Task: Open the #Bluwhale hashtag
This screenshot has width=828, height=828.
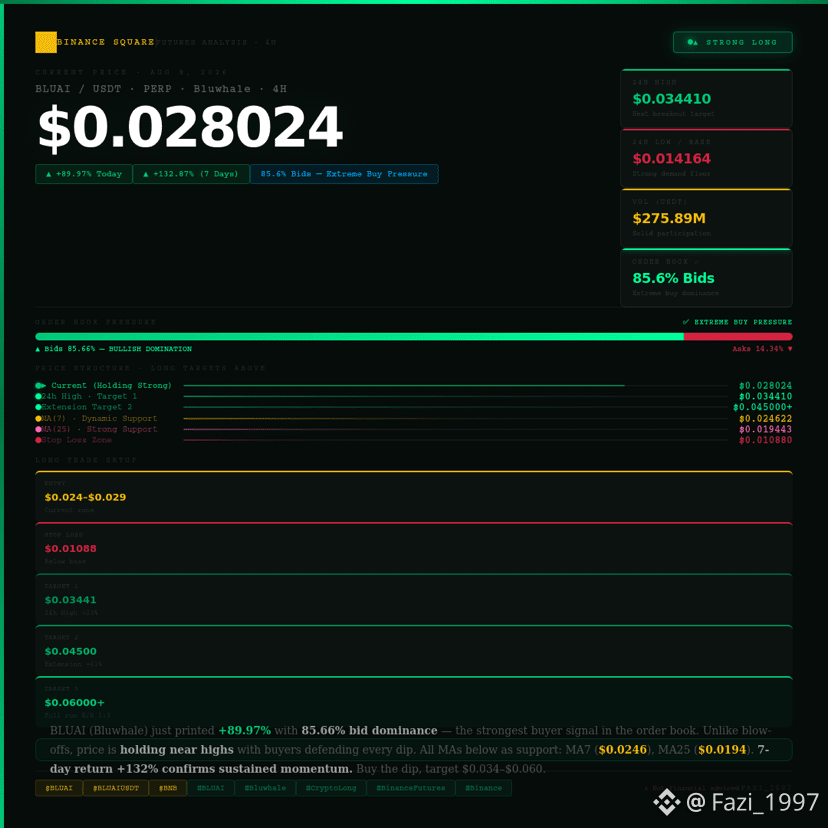Action: [265, 788]
